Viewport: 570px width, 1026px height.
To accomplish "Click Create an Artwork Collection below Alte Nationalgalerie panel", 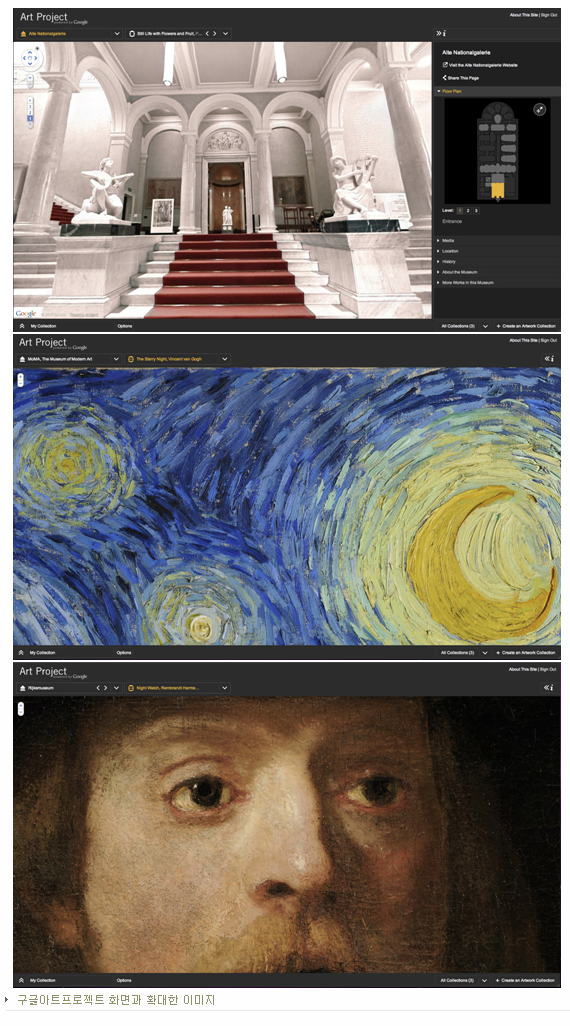I will tap(526, 326).
